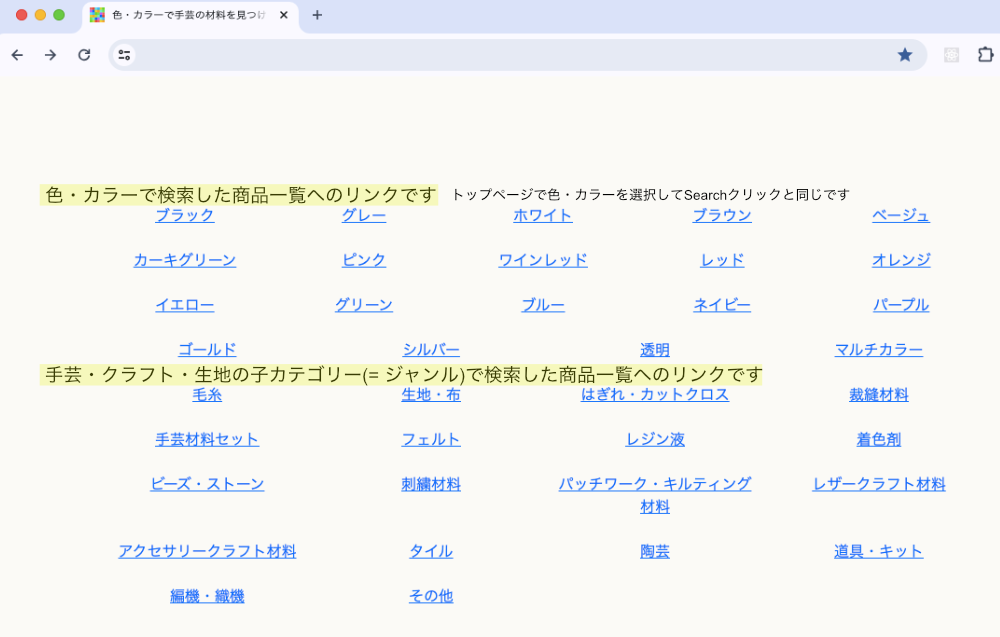Click the note トップページで色・カラーを選択してSearchクリックと同じです
The image size is (1000, 637).
[651, 195]
